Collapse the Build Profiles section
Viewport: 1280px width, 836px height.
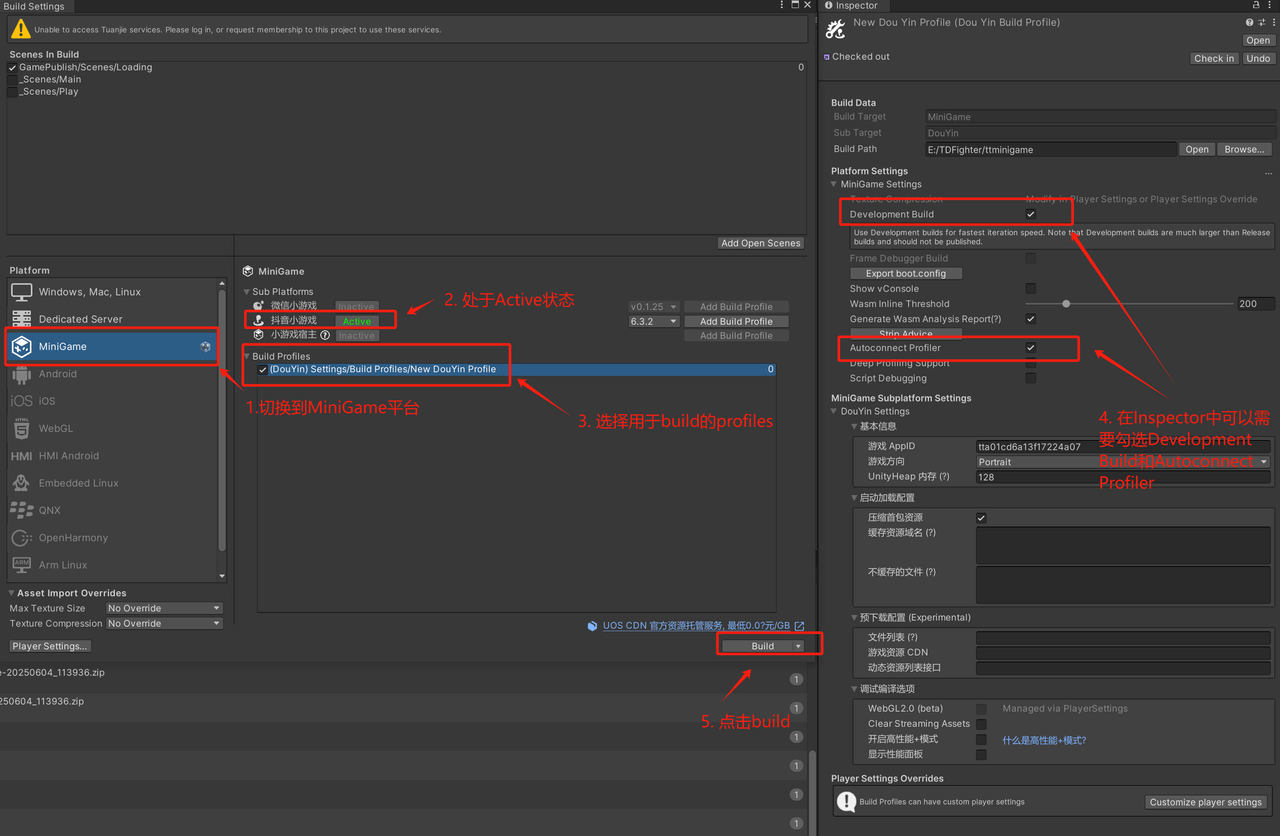coord(247,356)
